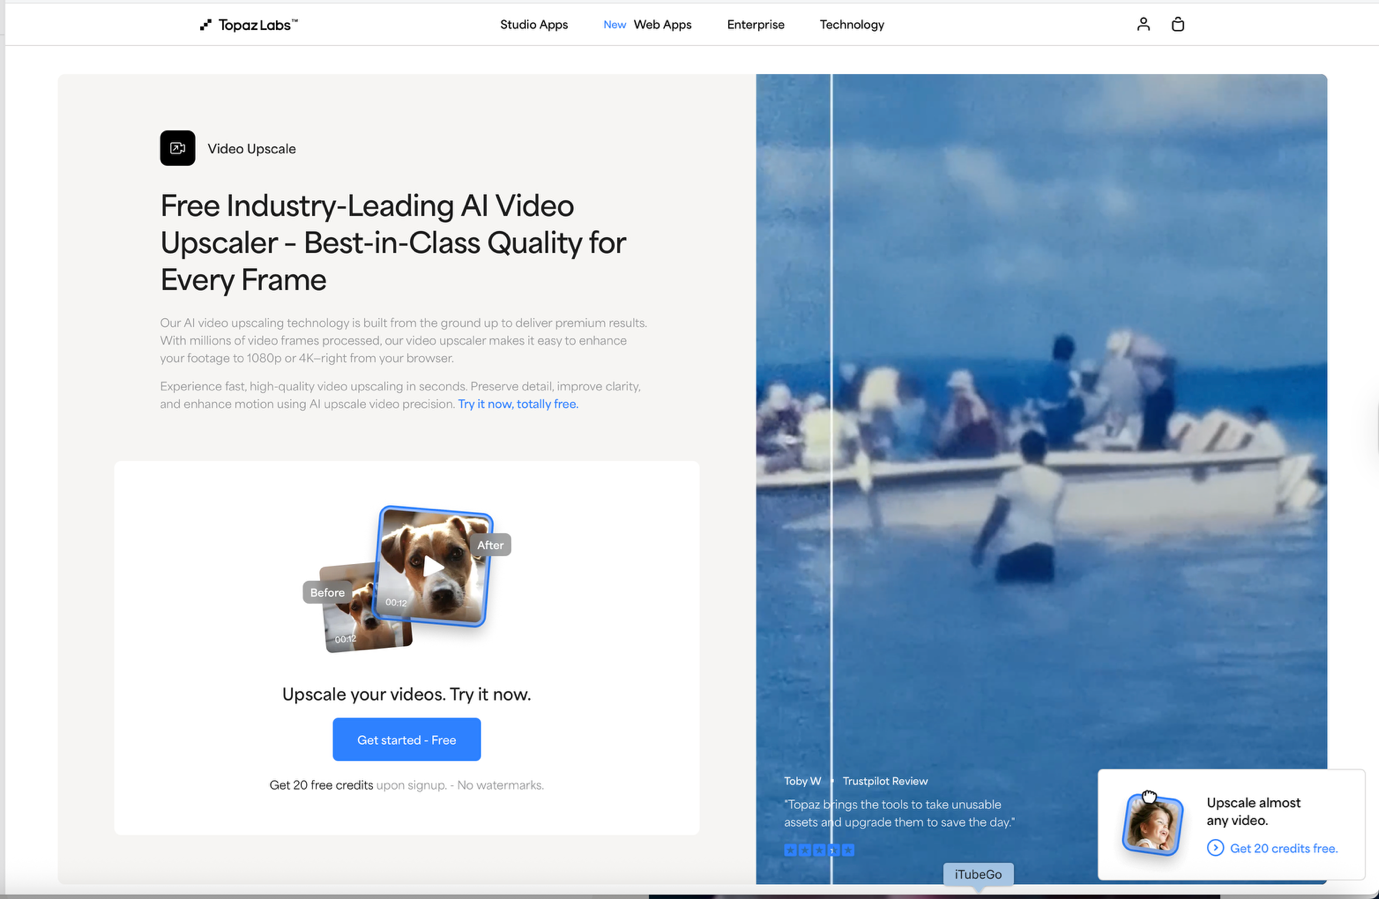Click the 'Get 20 free credits' text

coord(321,785)
